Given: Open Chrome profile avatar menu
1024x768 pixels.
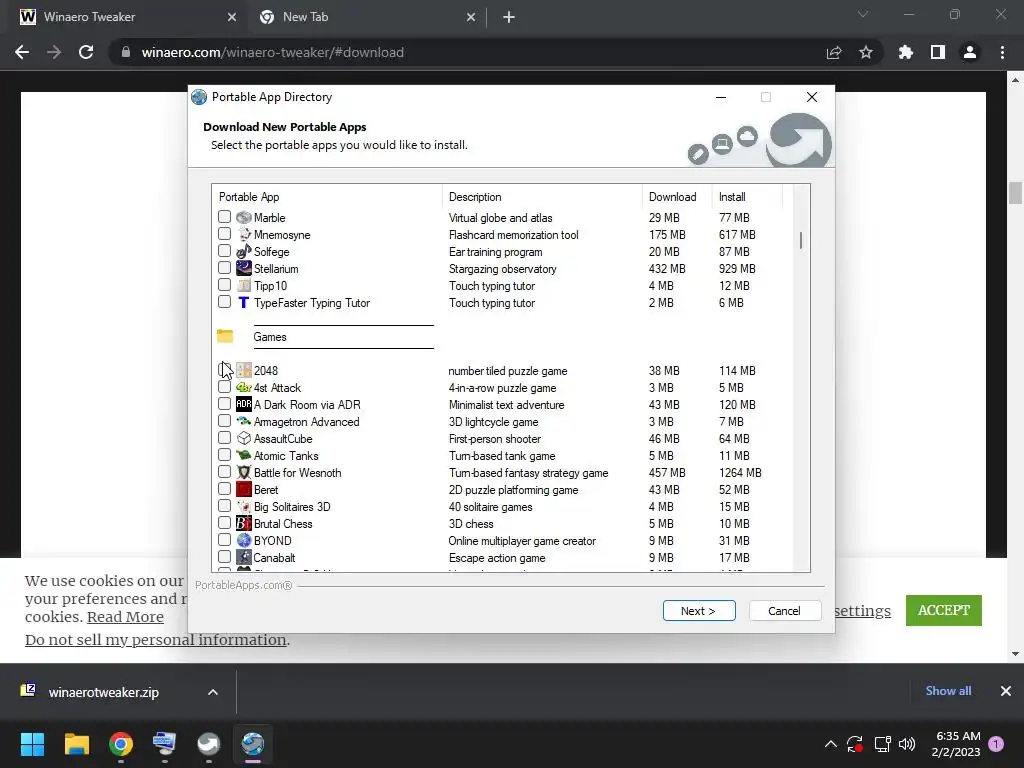Looking at the screenshot, I should (x=970, y=52).
